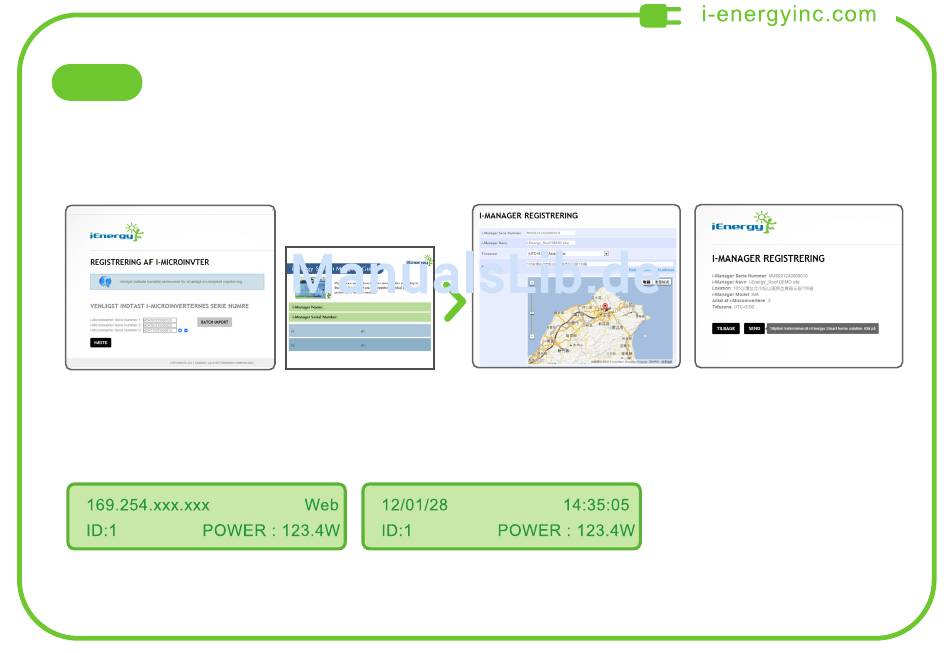Image resolution: width=950 pixels, height=653 pixels.
Task: Click the first map type button at the map's top right
Action: tap(646, 282)
